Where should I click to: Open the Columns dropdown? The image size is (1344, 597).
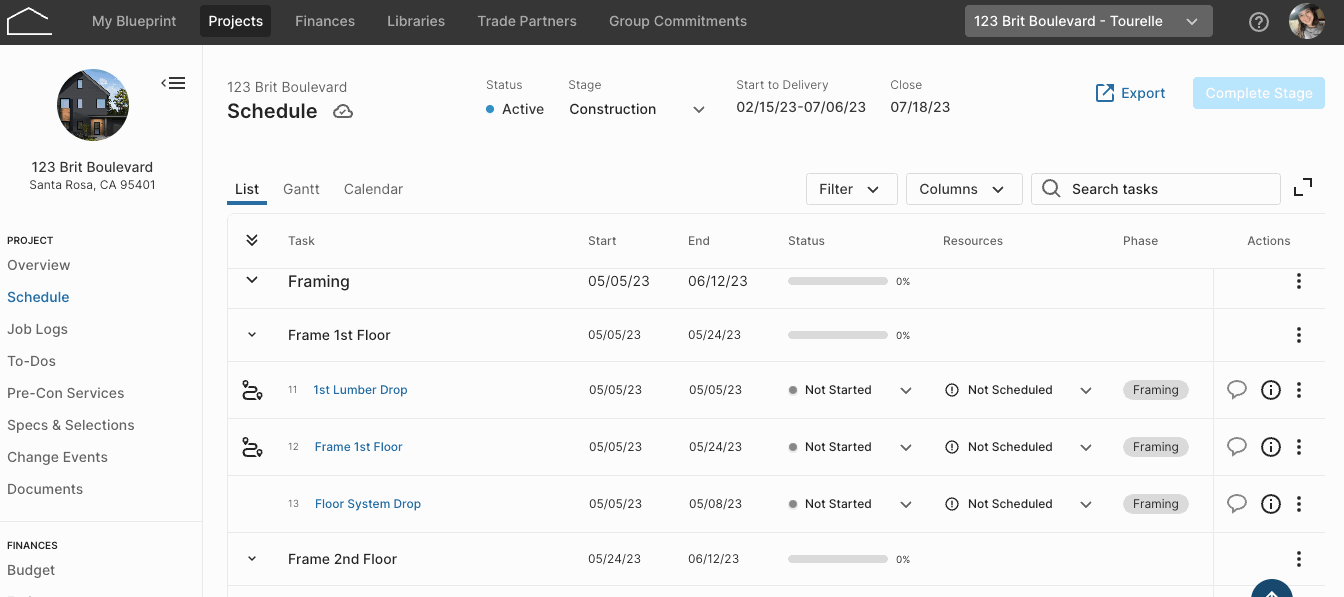964,189
